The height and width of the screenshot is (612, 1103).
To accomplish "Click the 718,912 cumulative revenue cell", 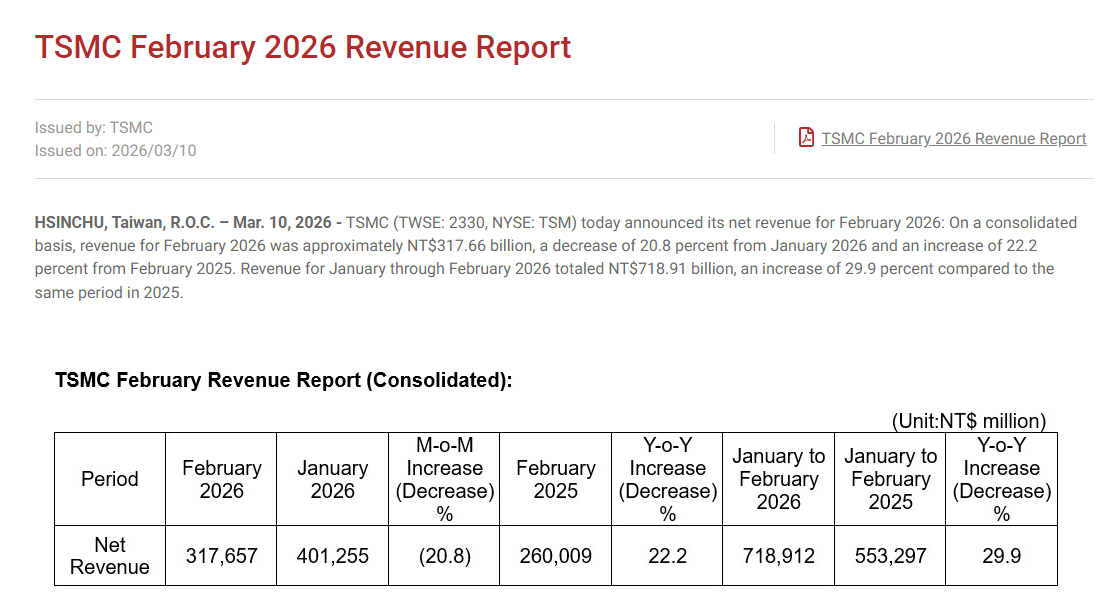I will [x=778, y=556].
